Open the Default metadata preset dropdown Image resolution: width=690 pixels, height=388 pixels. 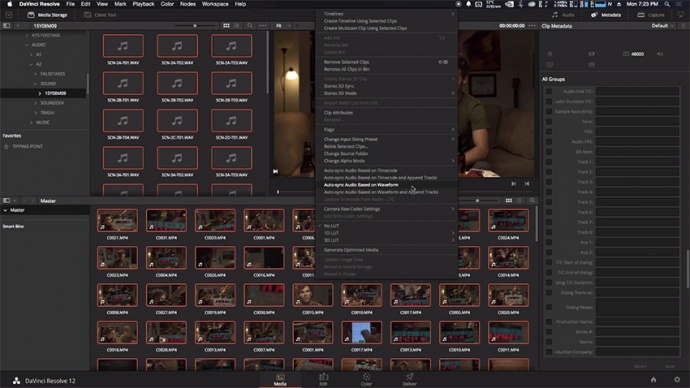[663, 26]
